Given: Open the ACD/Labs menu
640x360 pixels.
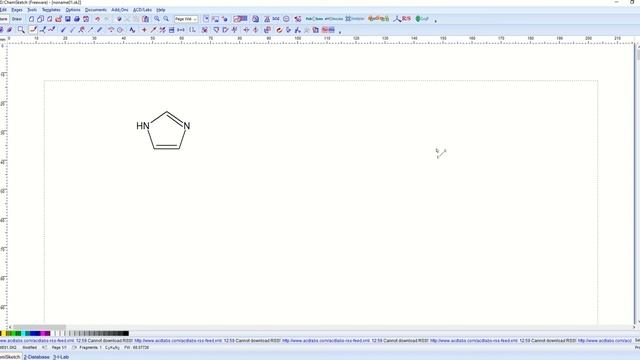Looking at the screenshot, I should (x=142, y=9).
